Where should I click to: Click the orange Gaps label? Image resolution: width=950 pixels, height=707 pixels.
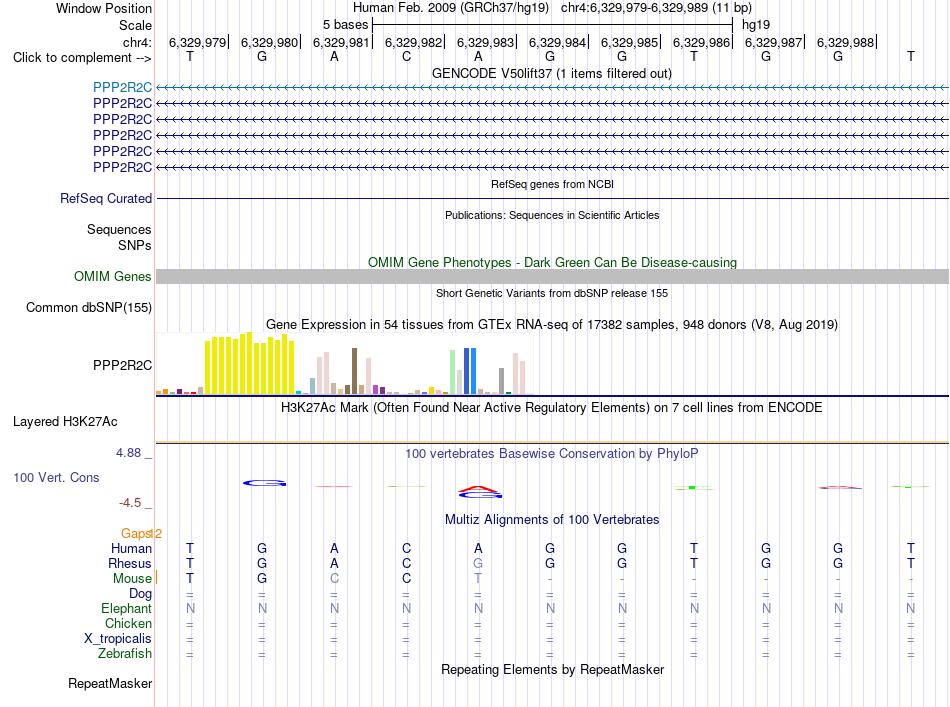136,533
